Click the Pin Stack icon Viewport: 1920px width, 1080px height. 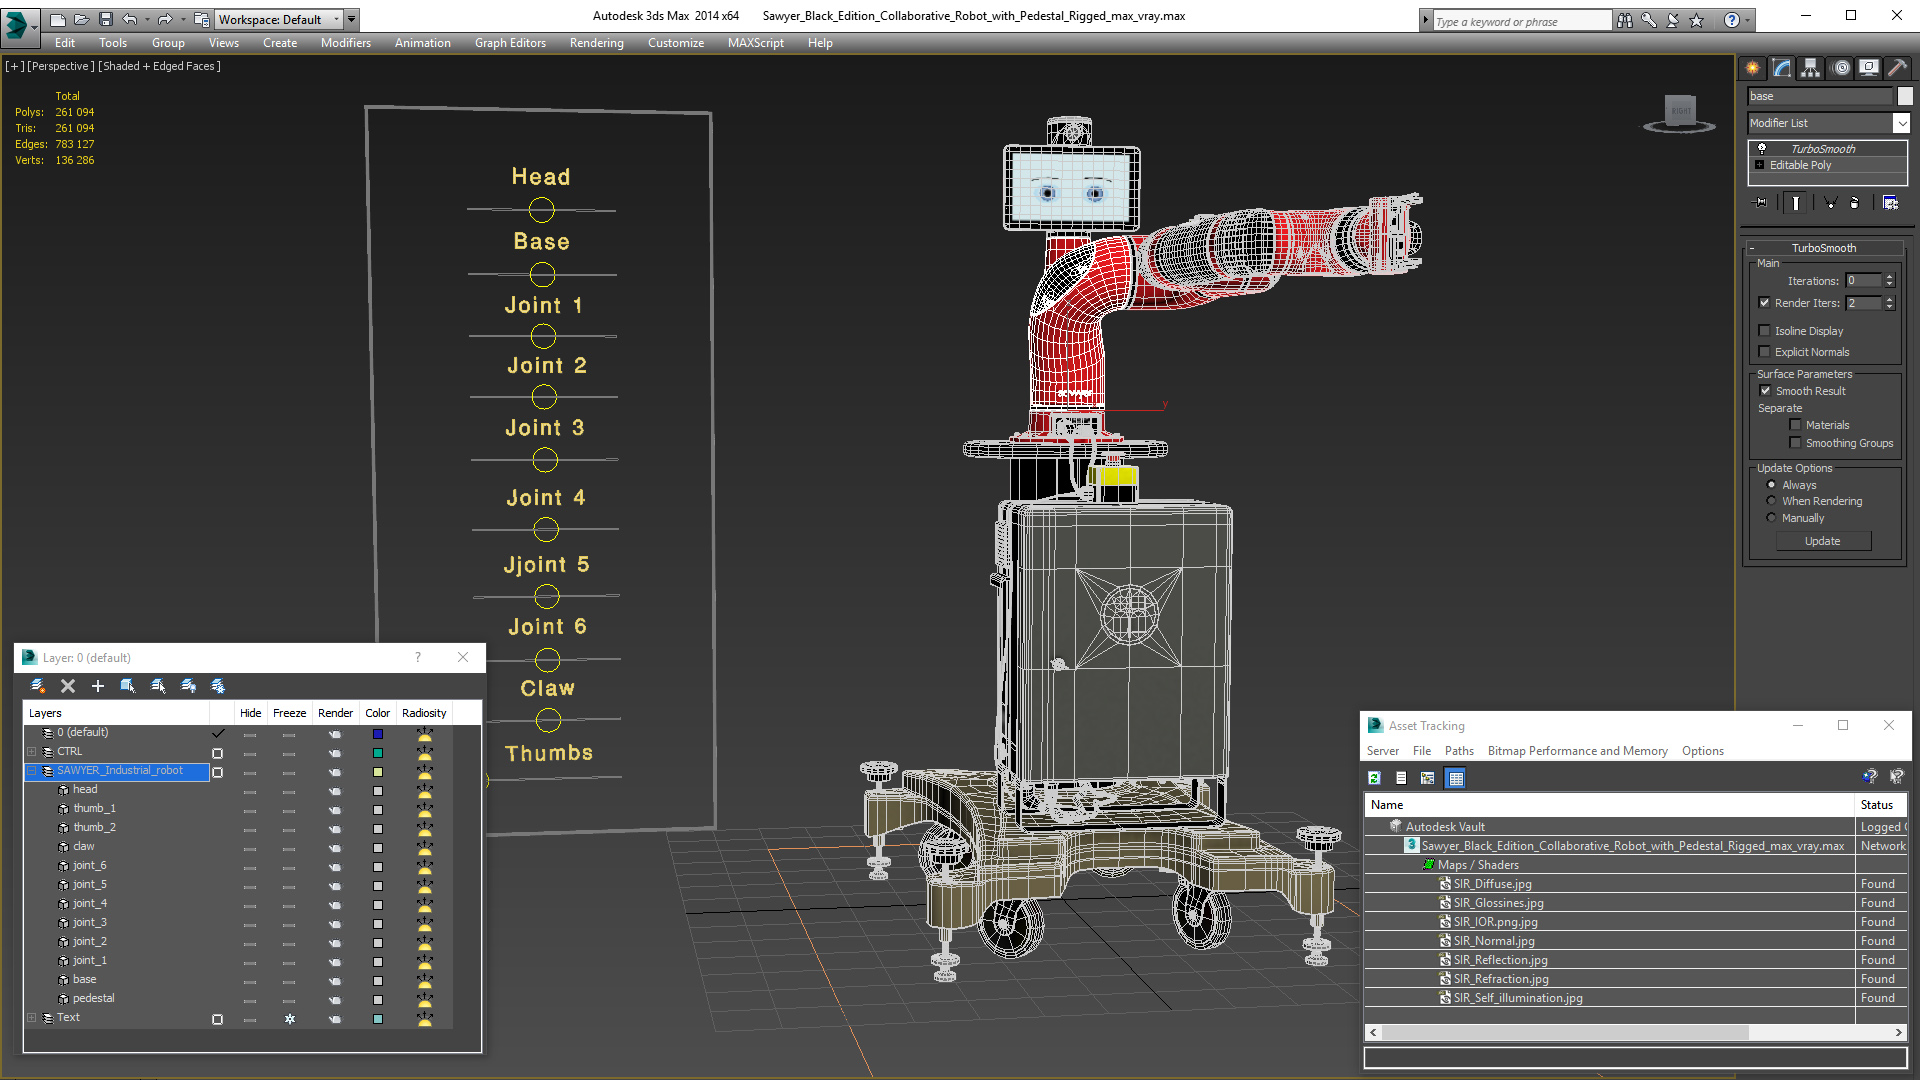pos(1761,203)
